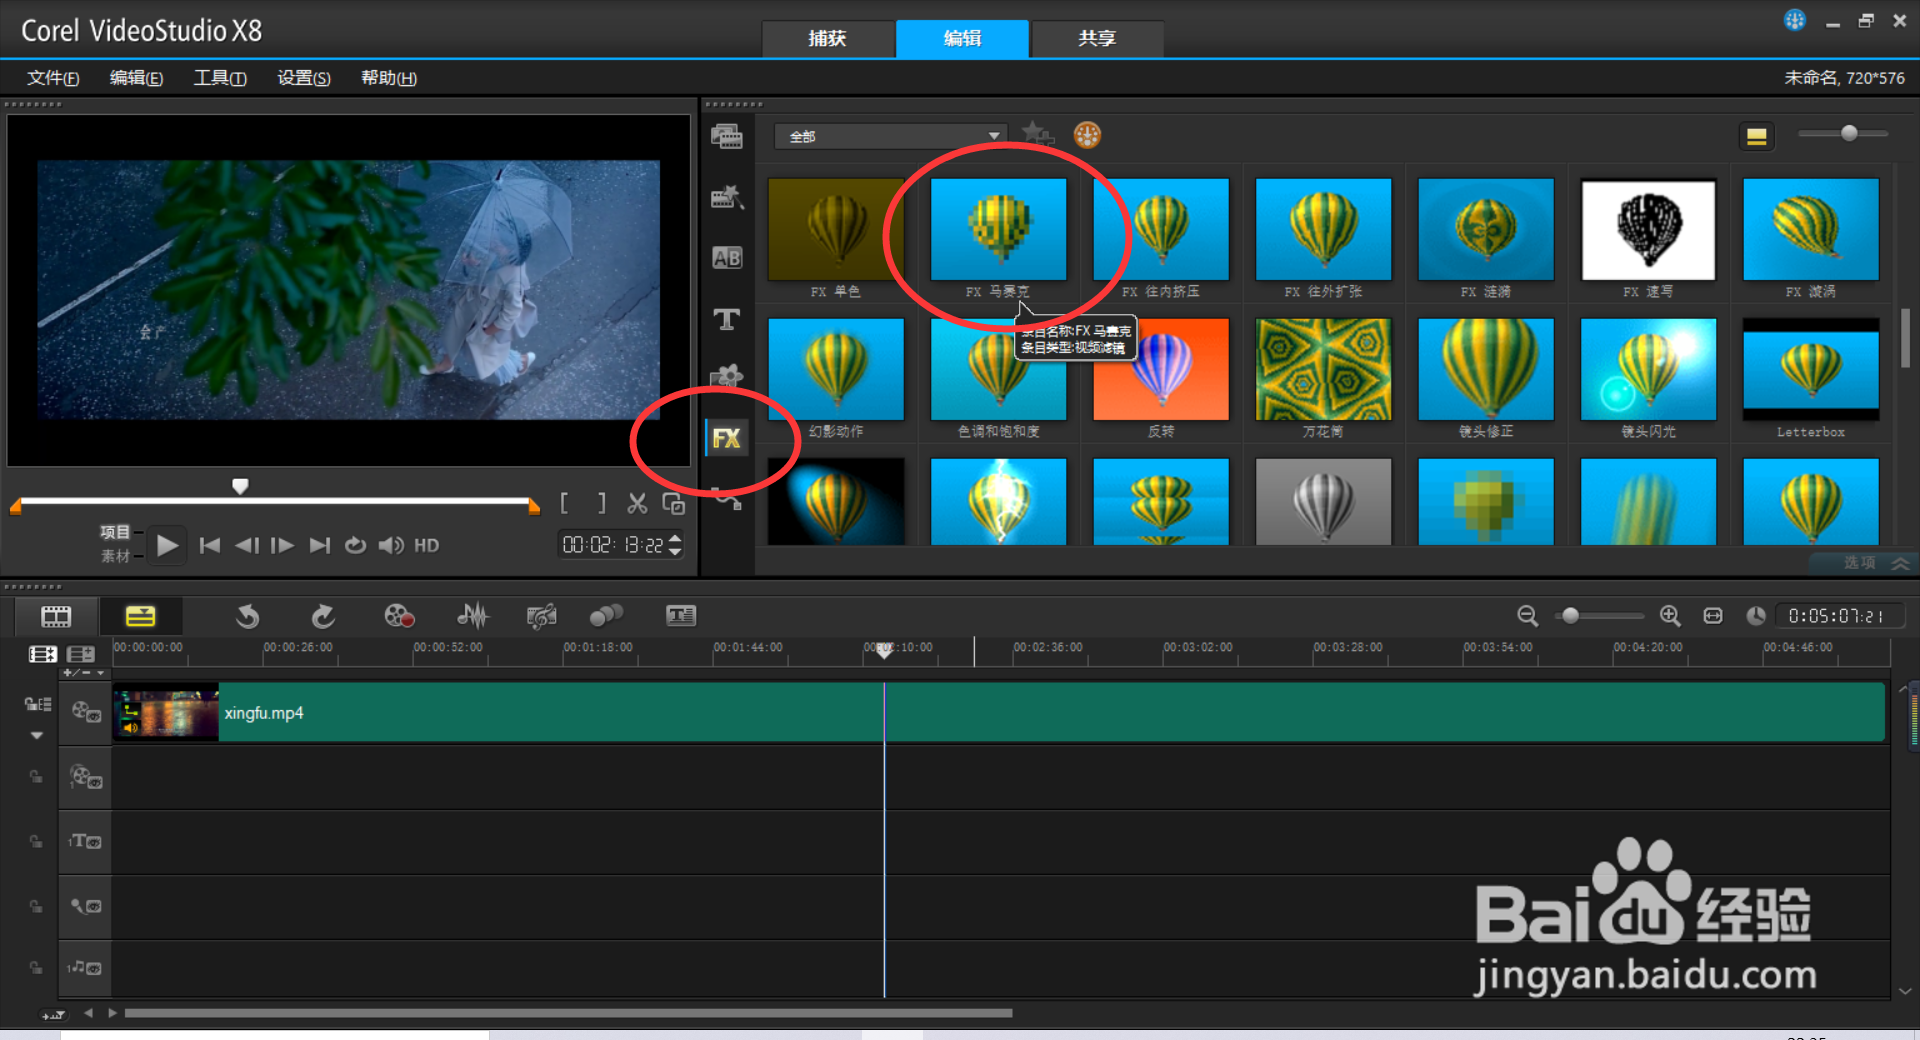This screenshot has height=1040, width=1920.
Task: Open the Title (T) library
Action: coord(727,319)
